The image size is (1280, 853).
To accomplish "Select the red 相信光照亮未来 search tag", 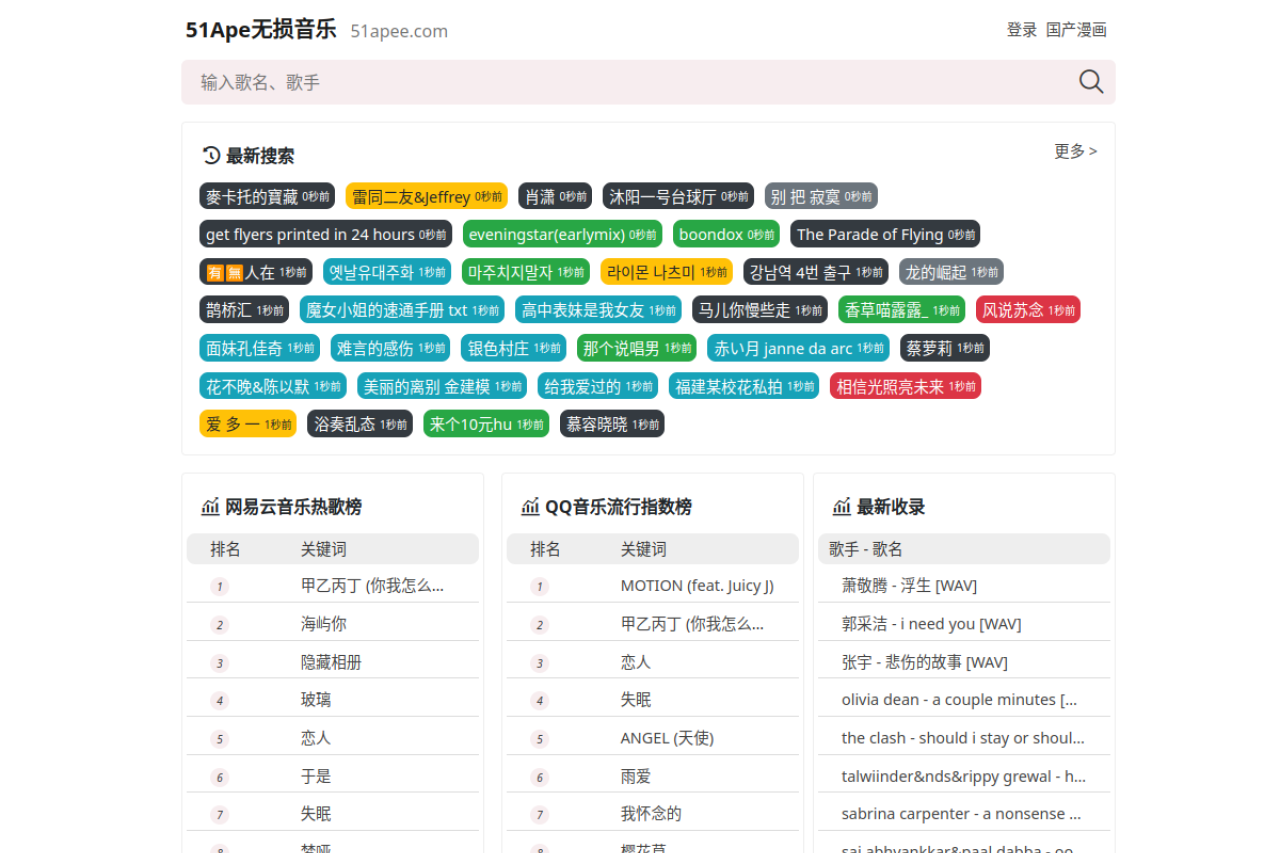I will coord(905,386).
